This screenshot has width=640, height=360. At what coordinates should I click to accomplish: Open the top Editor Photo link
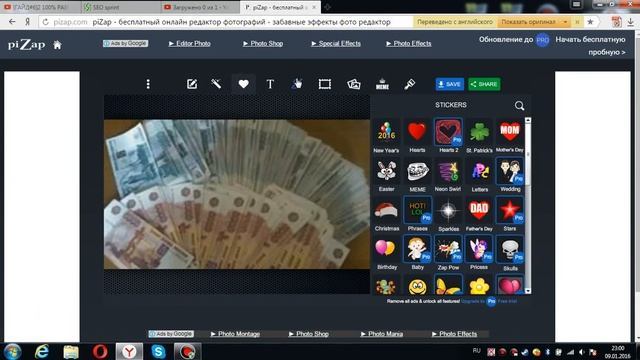tap(190, 43)
